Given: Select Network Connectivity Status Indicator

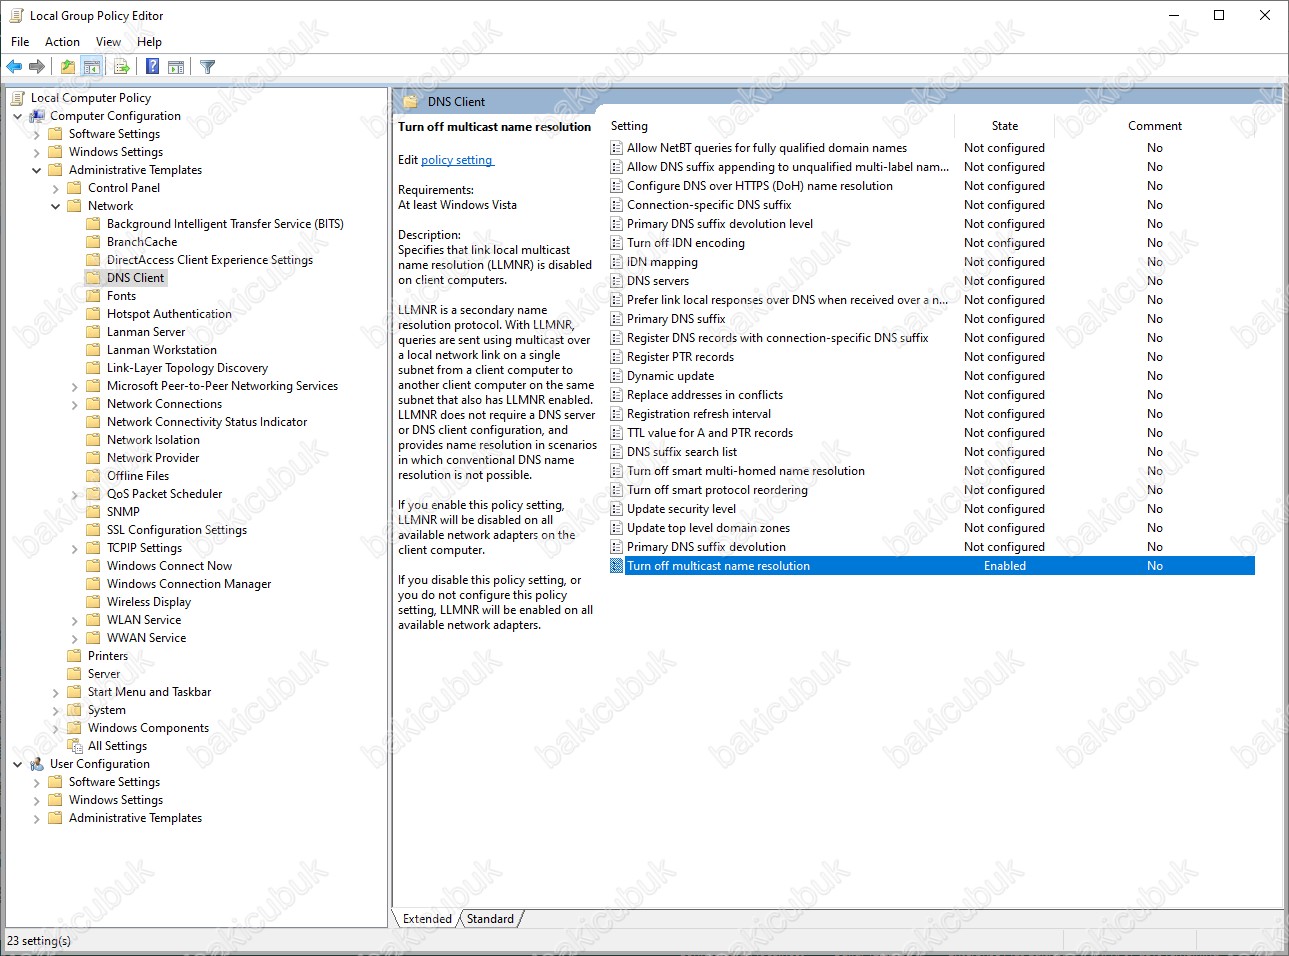Looking at the screenshot, I should click(207, 422).
